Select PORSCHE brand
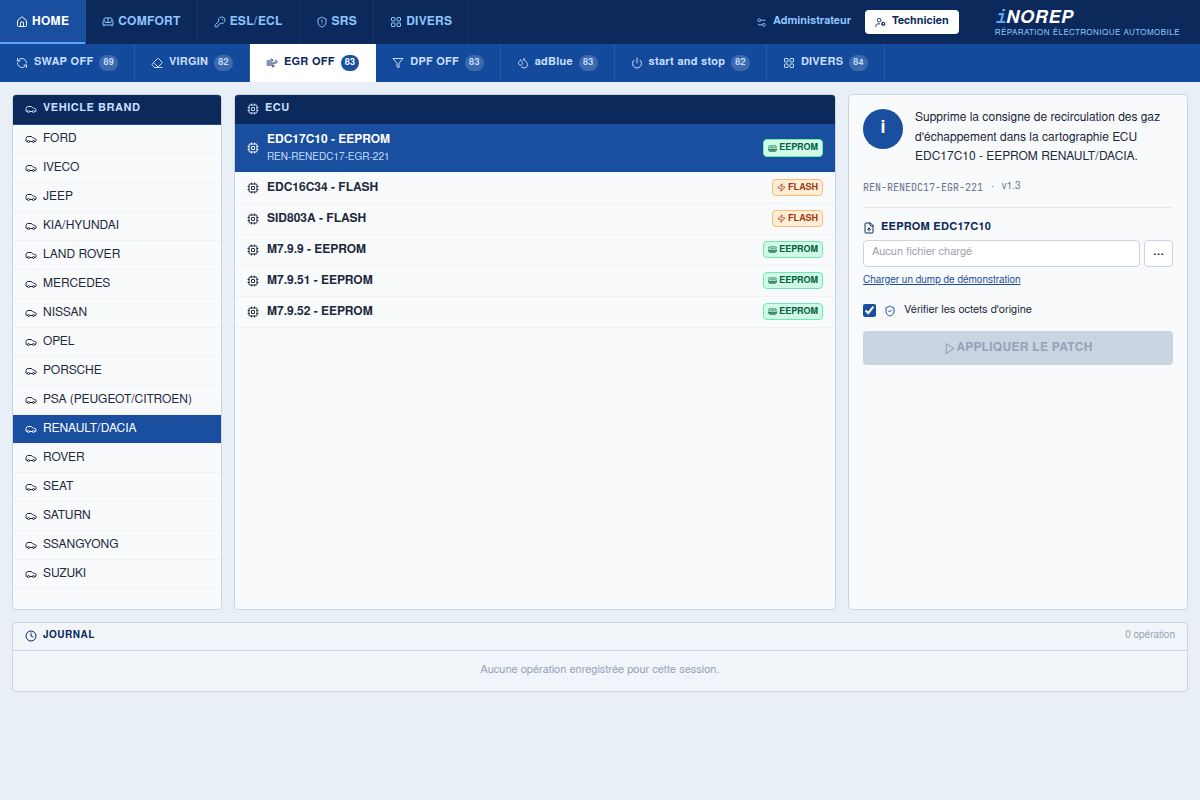Image resolution: width=1200 pixels, height=800 pixels. 117,371
